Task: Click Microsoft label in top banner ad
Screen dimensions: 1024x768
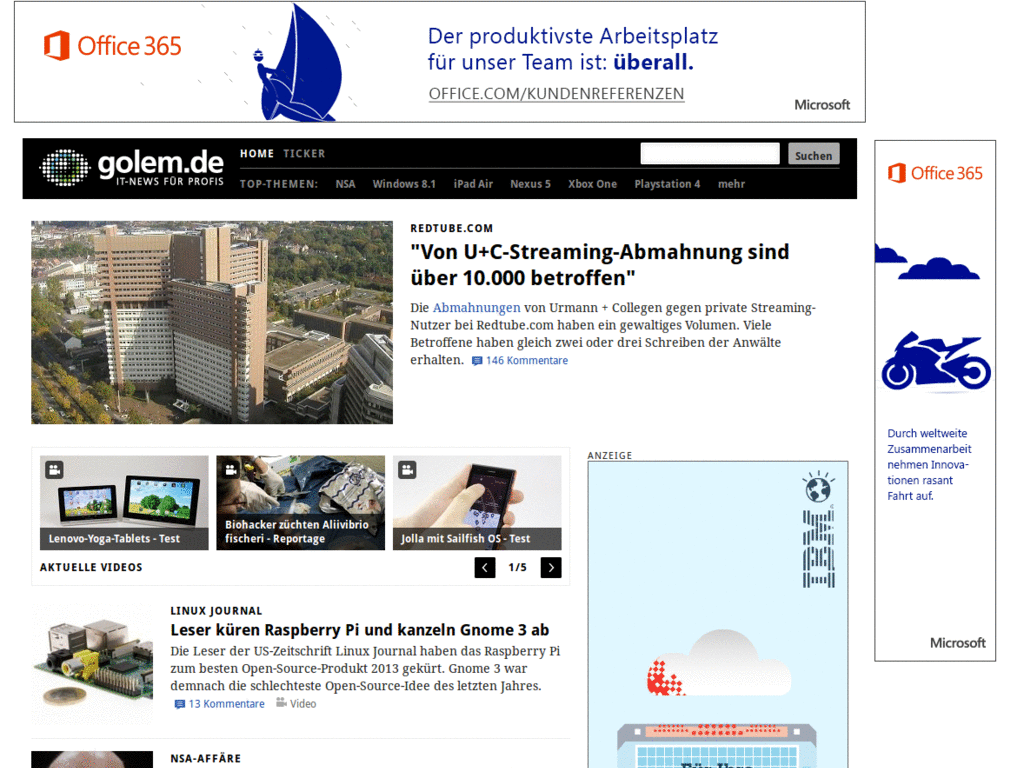Action: 822,104
